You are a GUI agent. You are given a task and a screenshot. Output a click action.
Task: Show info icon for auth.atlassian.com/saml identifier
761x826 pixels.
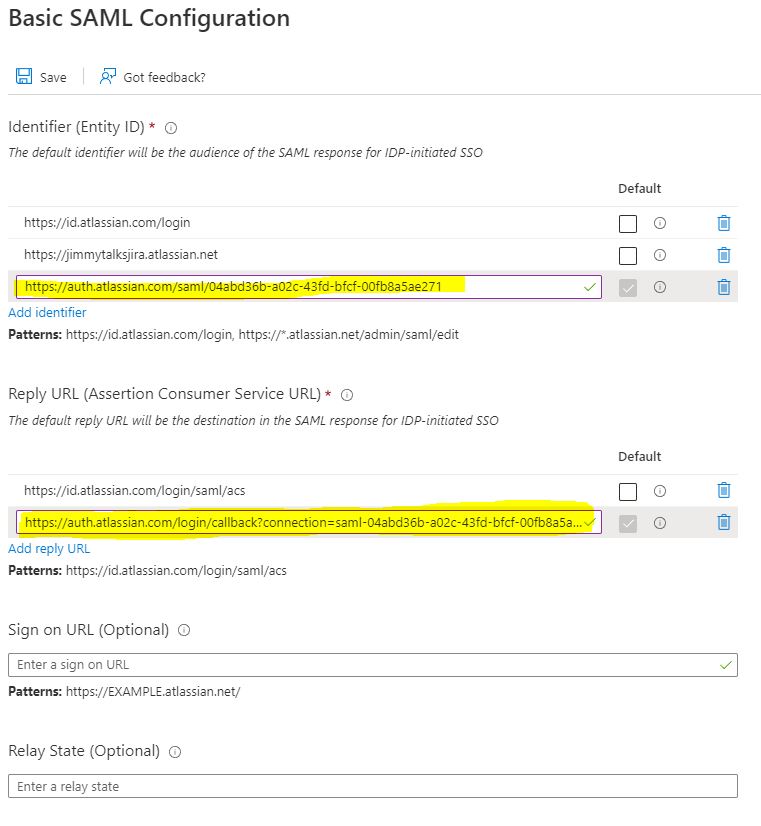coord(660,287)
